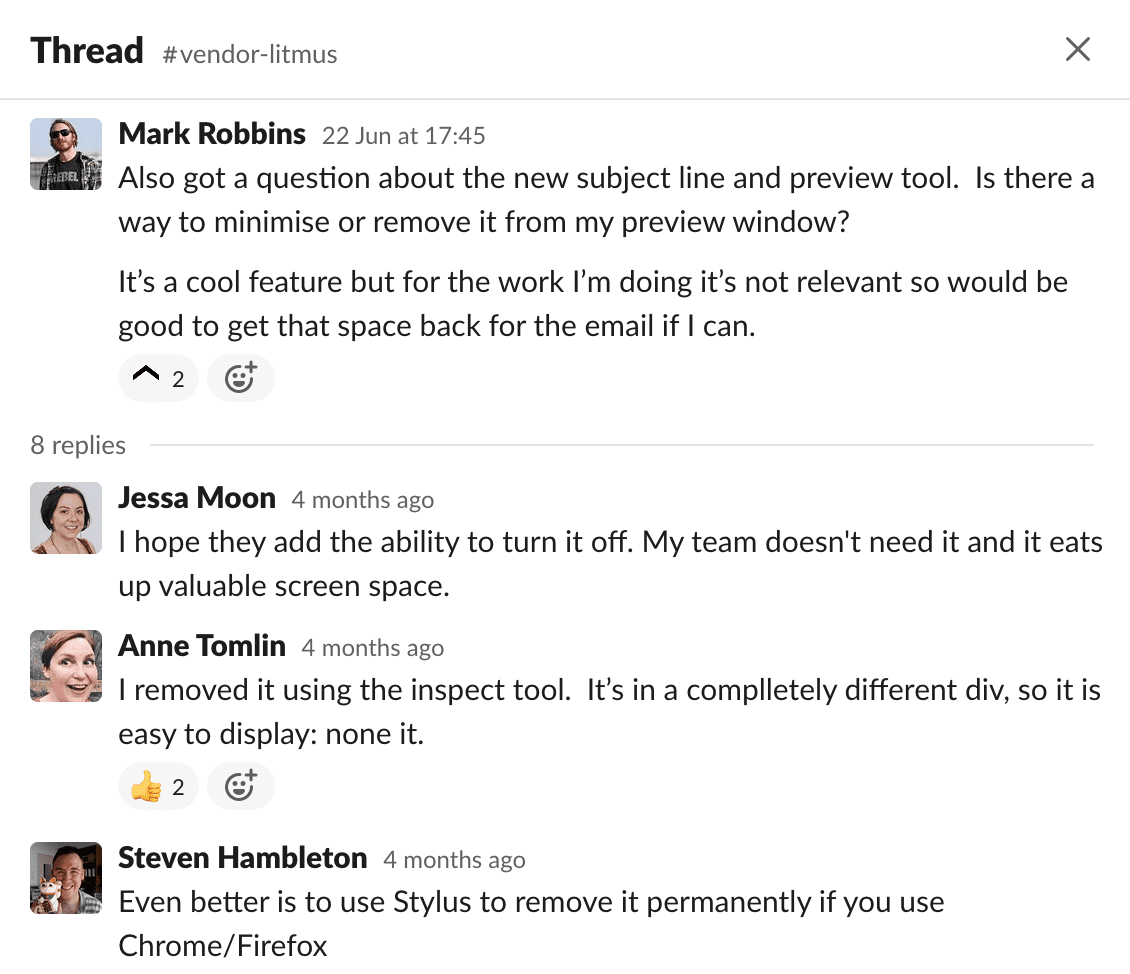Open Mark Robbins' profile name

pyautogui.click(x=212, y=134)
